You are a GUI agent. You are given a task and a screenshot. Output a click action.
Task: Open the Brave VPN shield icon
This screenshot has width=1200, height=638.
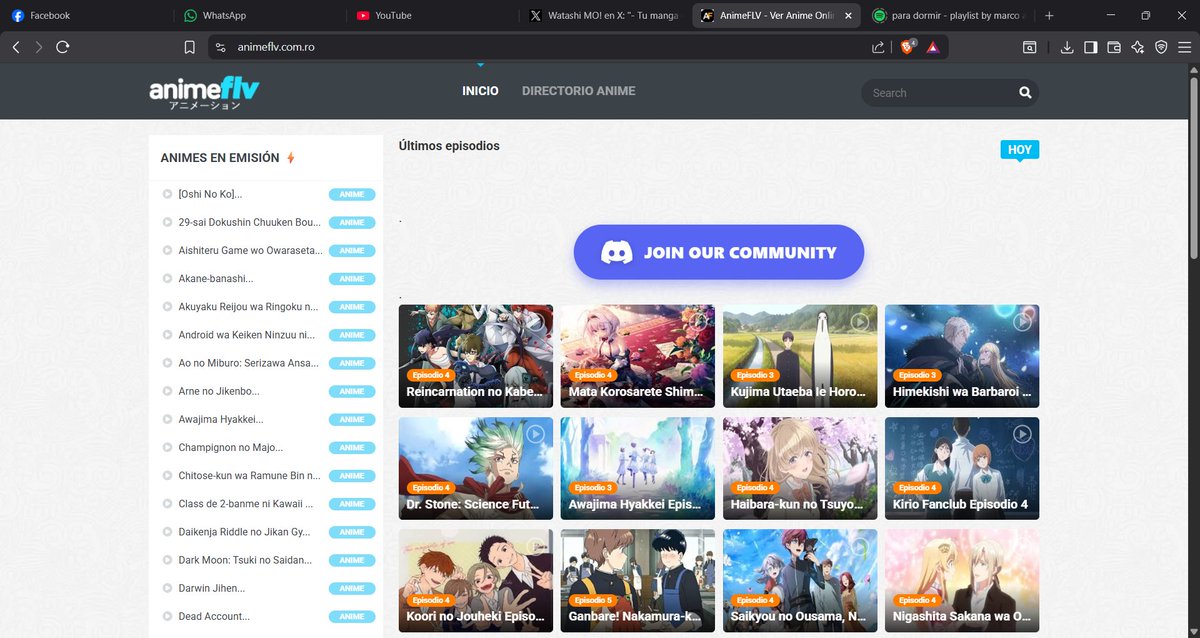coord(1161,47)
